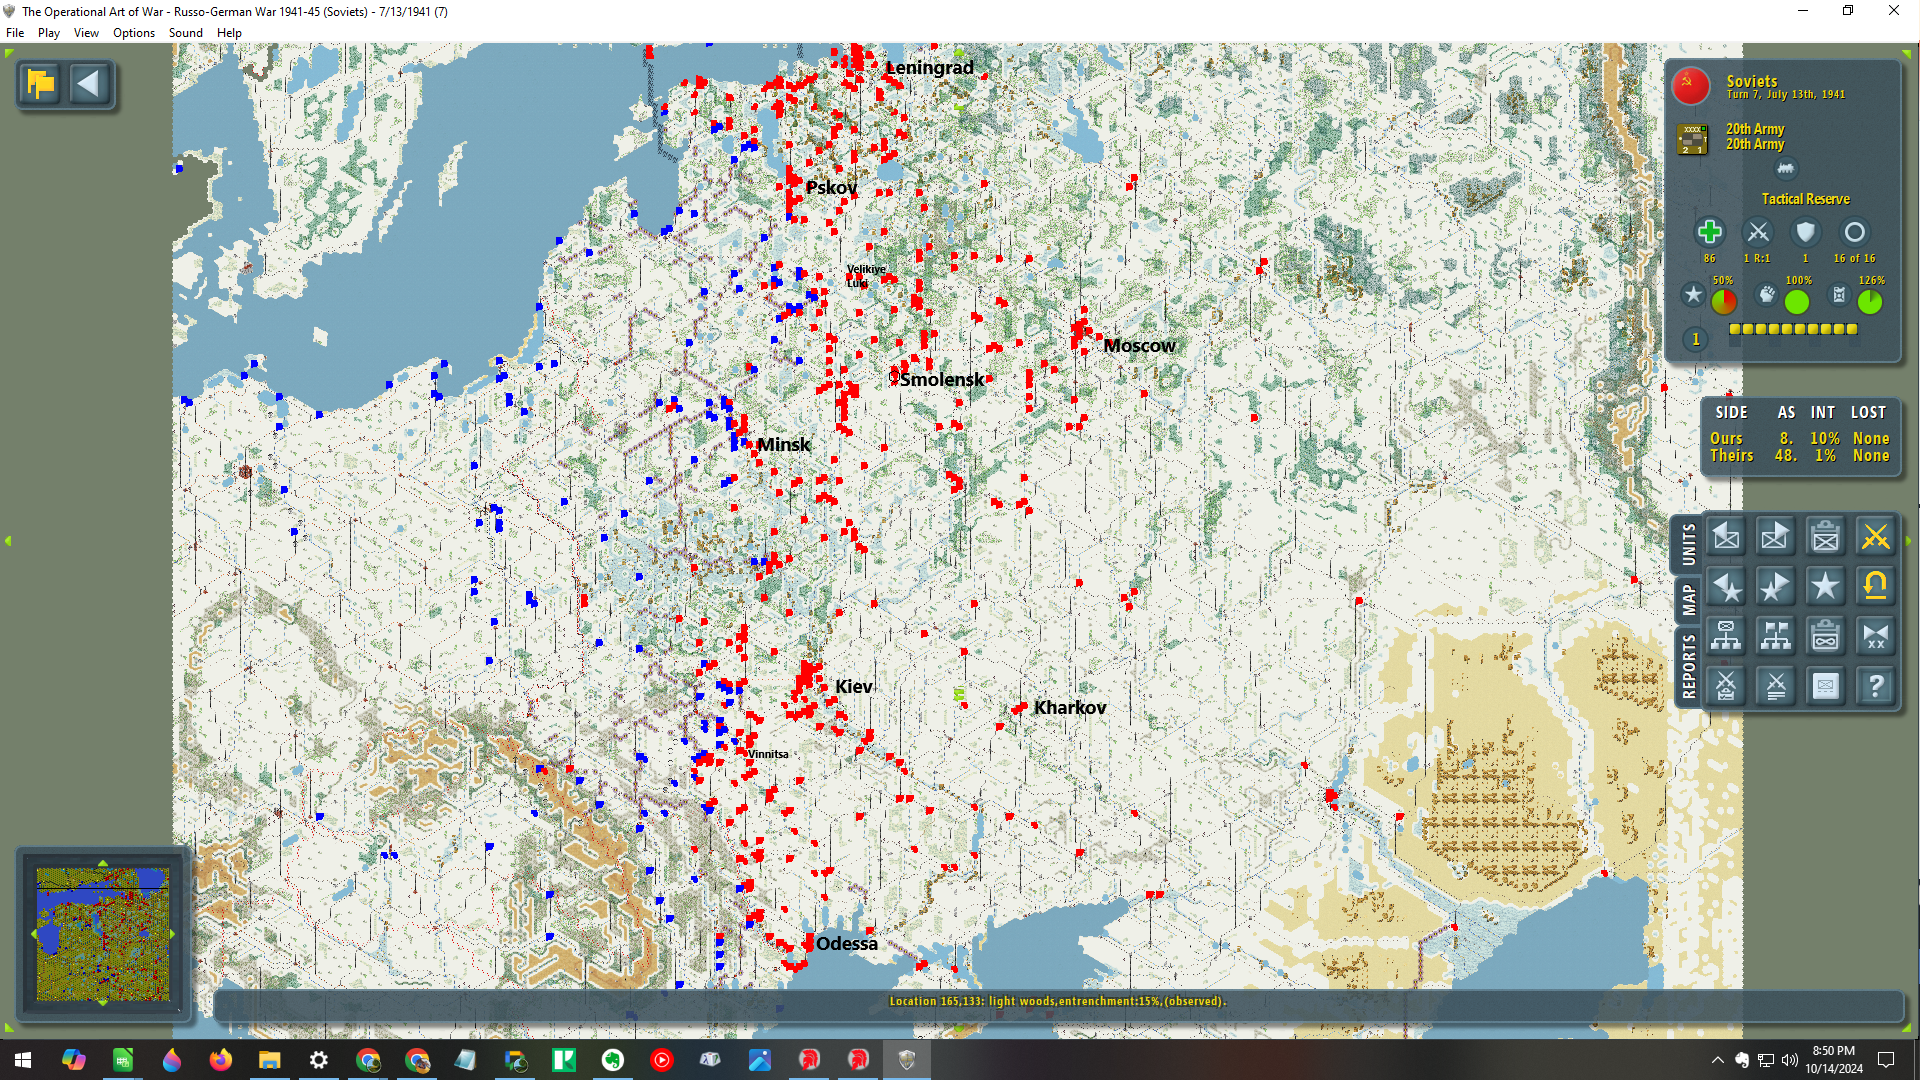Toggle the Tactical Reserve deployment label

(x=1805, y=199)
